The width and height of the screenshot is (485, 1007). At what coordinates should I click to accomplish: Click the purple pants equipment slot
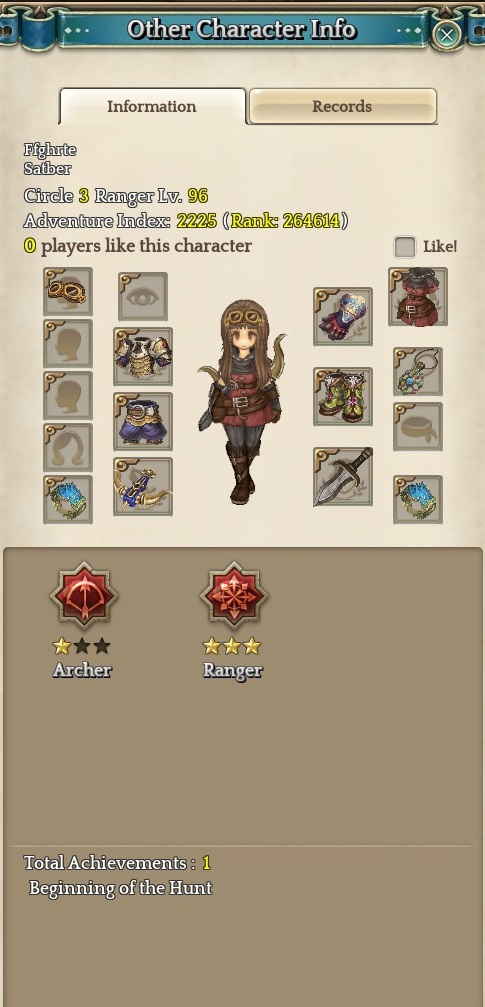click(143, 421)
